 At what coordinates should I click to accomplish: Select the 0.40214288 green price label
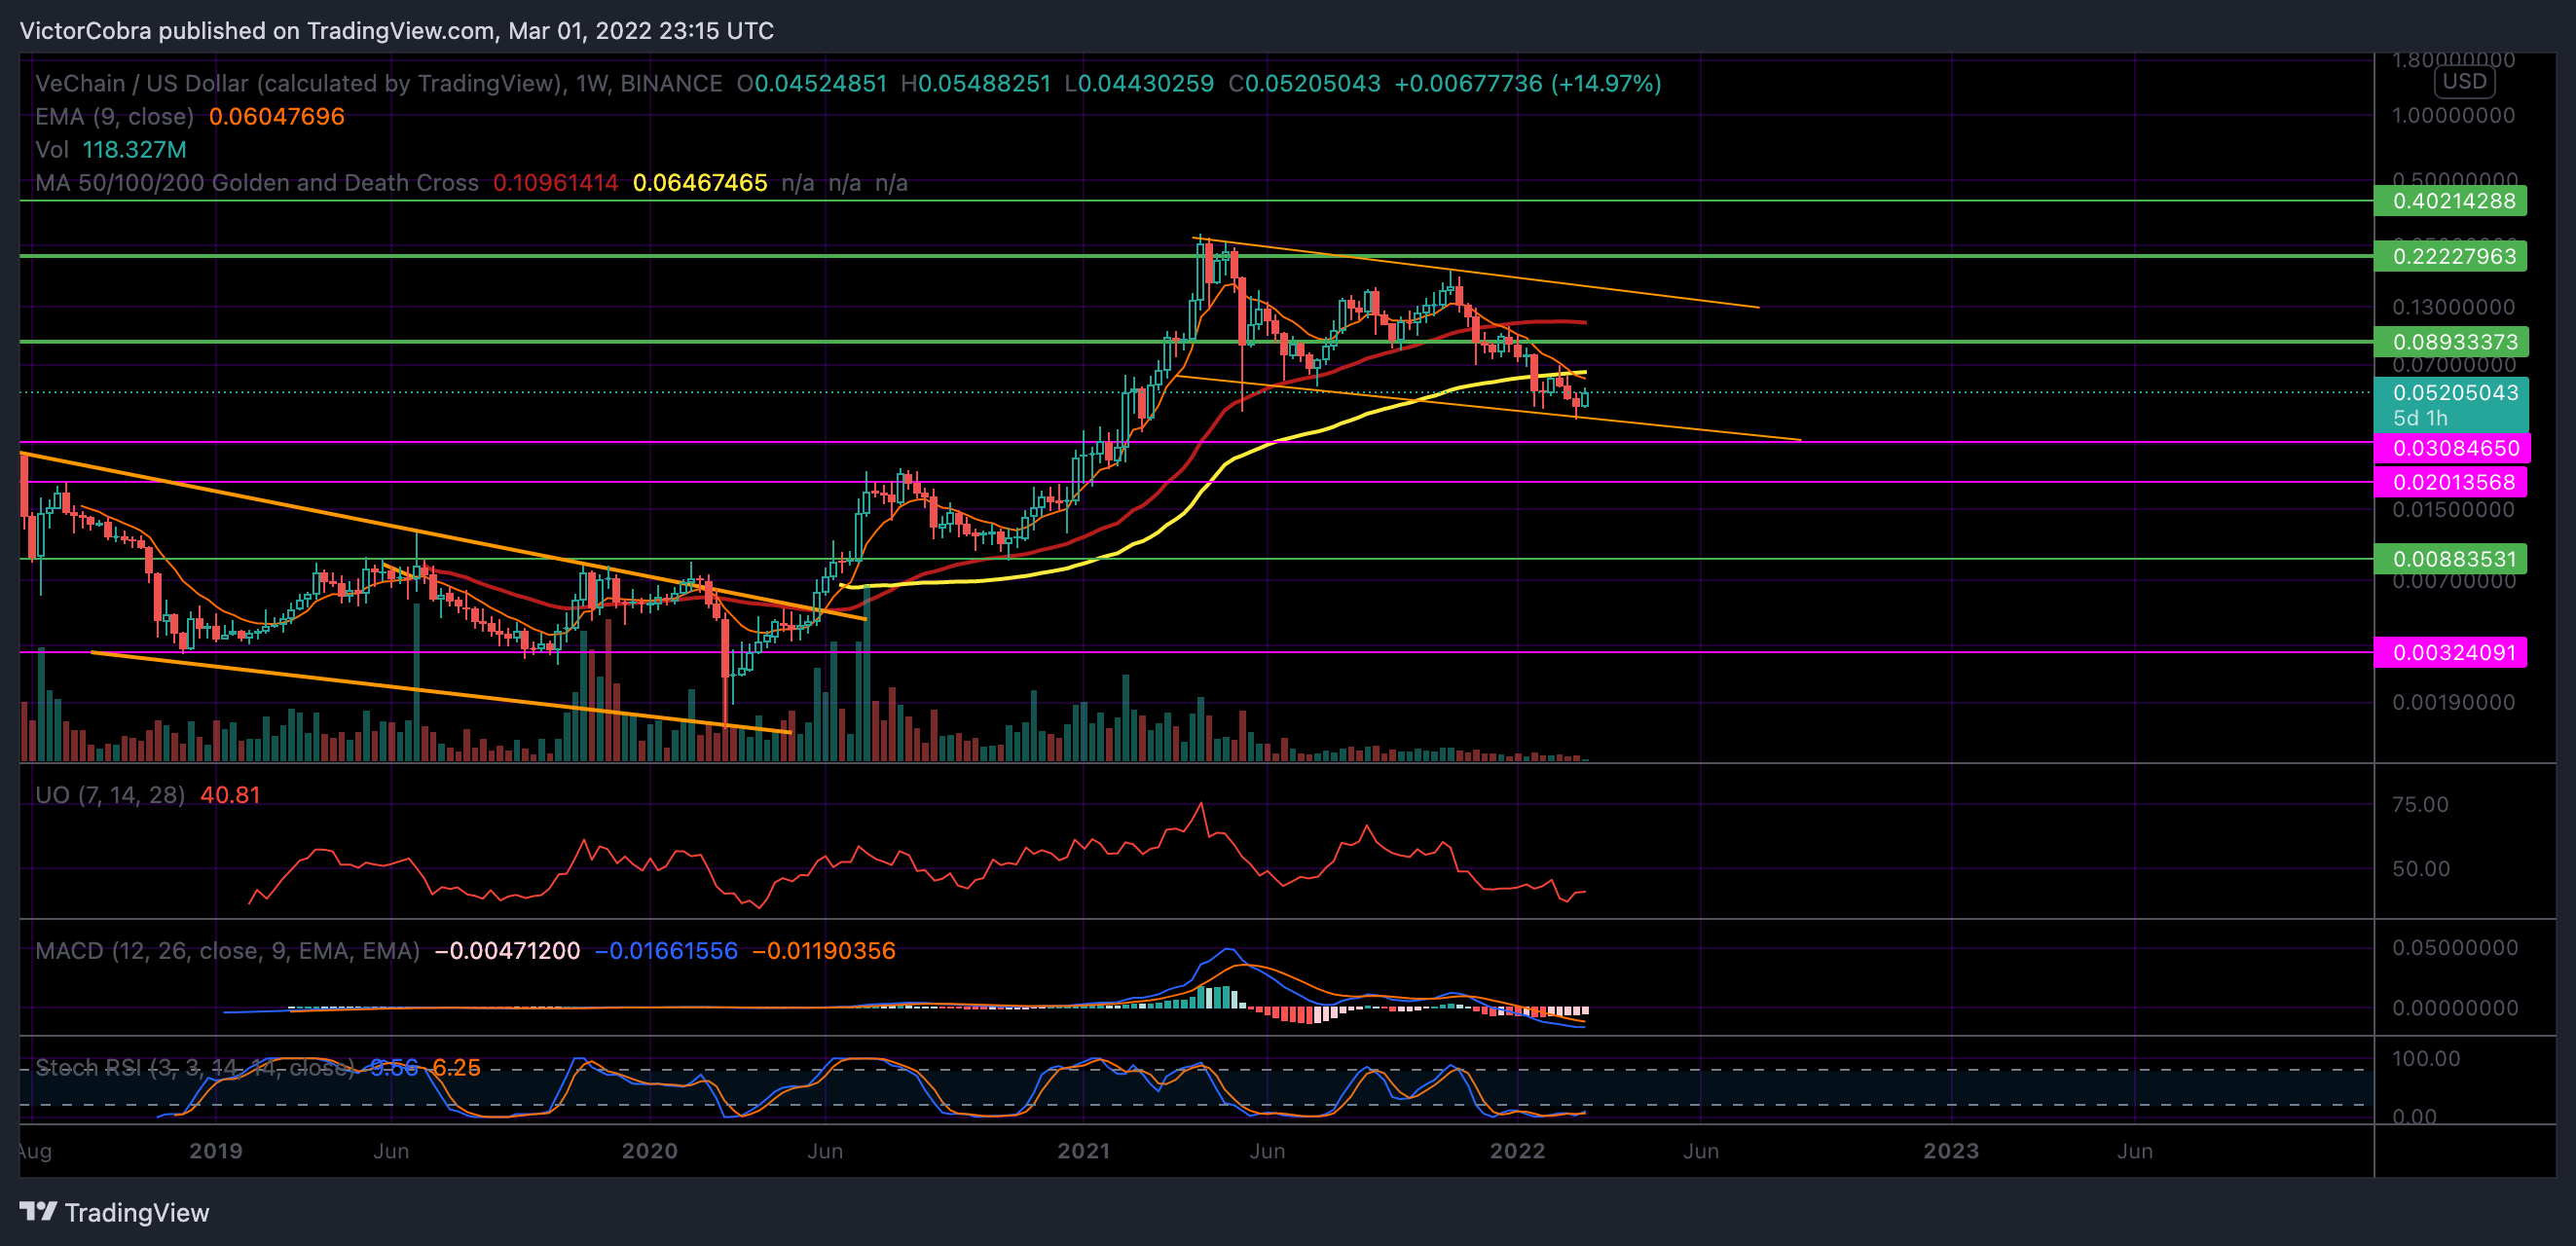[2452, 201]
